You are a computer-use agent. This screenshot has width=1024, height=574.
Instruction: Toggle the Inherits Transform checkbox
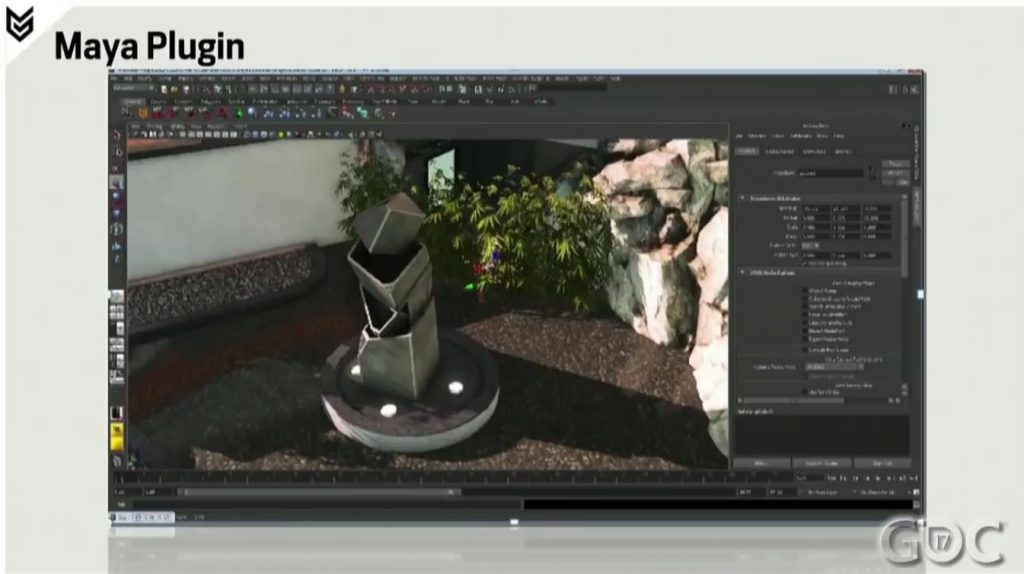(805, 263)
